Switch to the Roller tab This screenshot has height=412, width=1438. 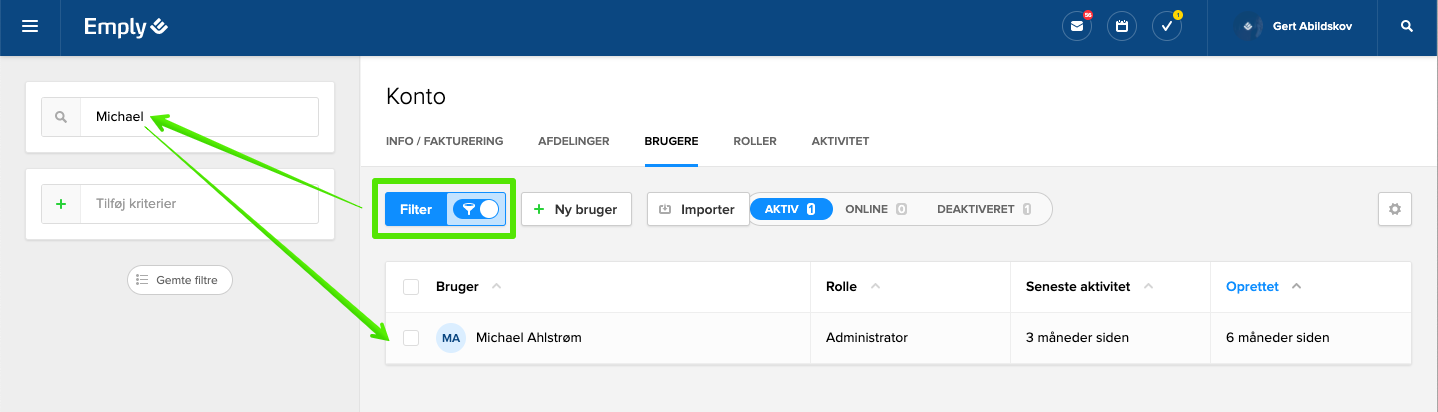point(754,141)
